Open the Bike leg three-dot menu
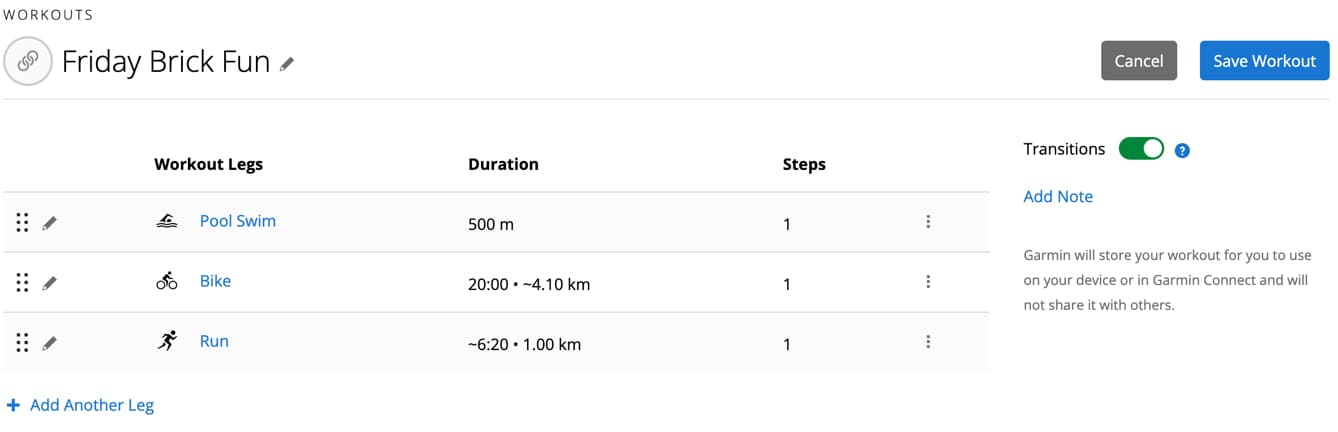 coord(928,282)
